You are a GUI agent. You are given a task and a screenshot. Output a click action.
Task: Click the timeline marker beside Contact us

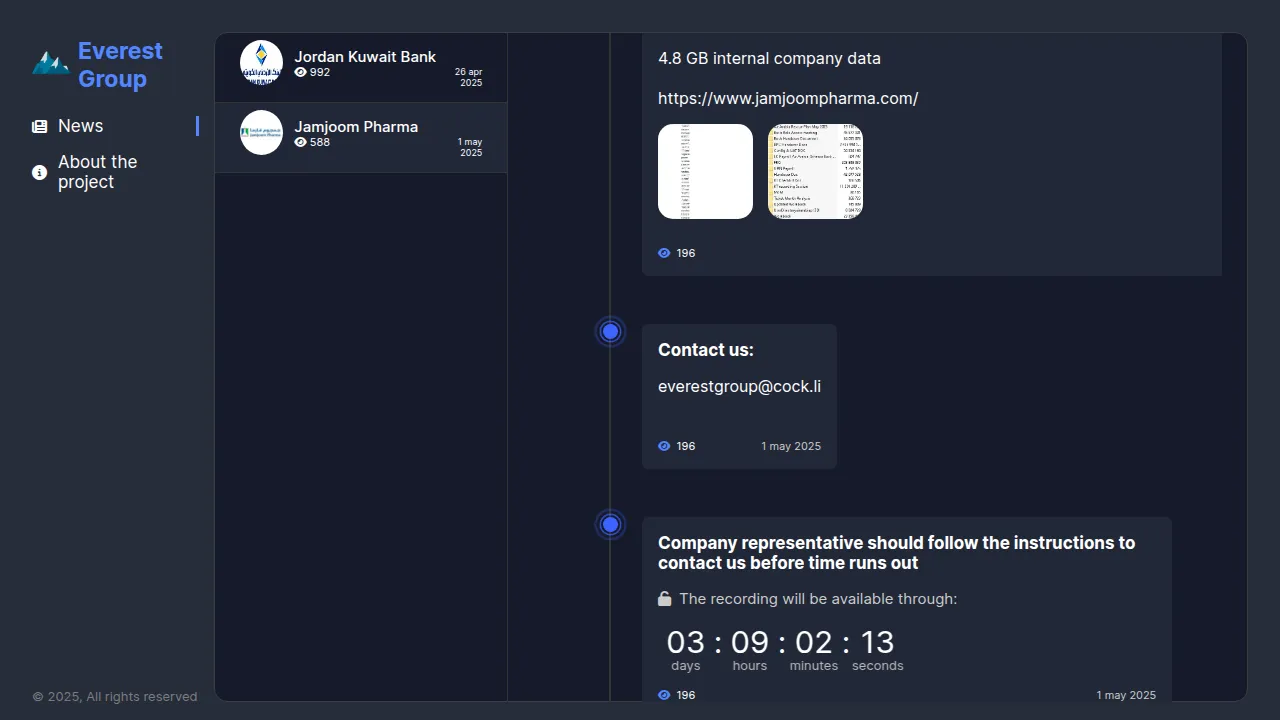point(610,331)
